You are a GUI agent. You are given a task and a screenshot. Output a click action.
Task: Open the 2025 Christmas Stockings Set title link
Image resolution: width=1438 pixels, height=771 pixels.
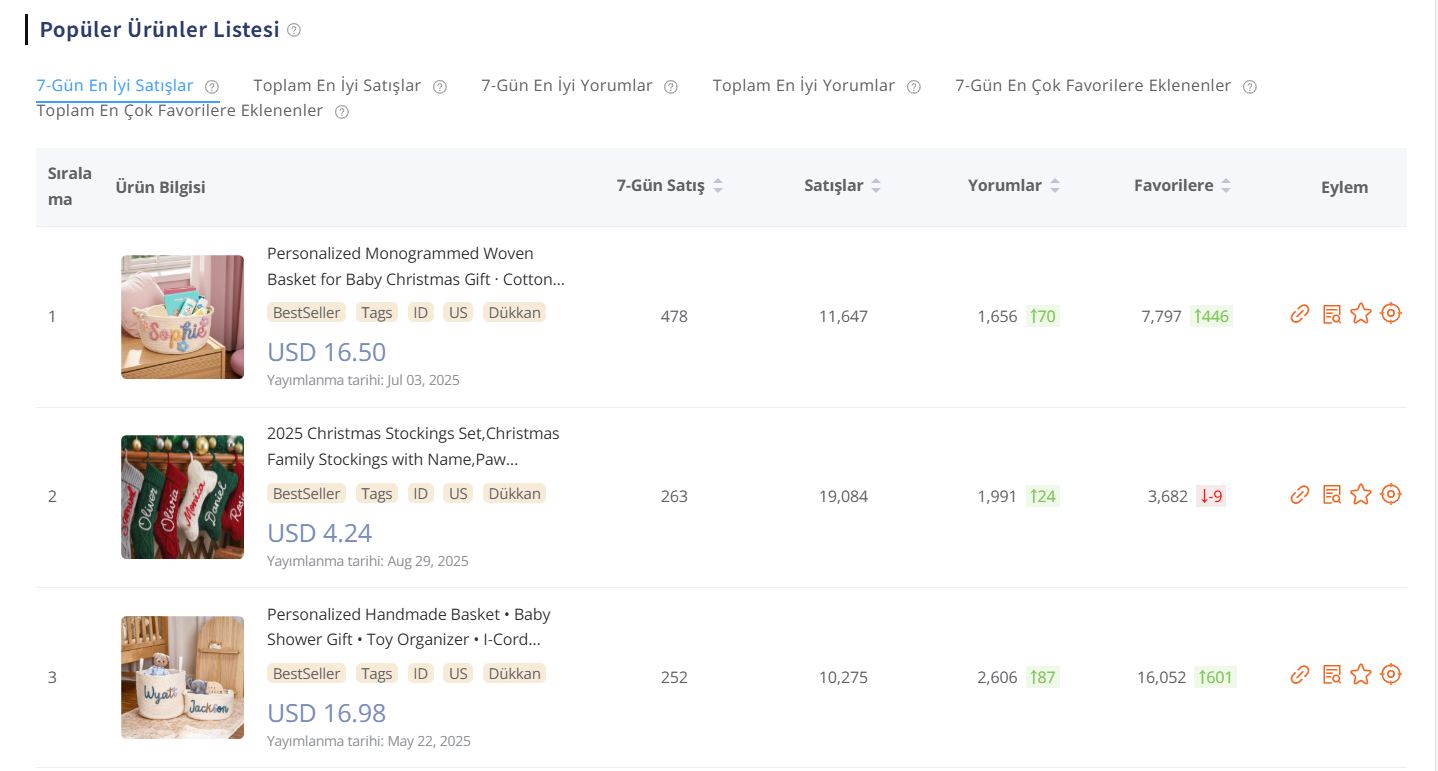click(413, 446)
